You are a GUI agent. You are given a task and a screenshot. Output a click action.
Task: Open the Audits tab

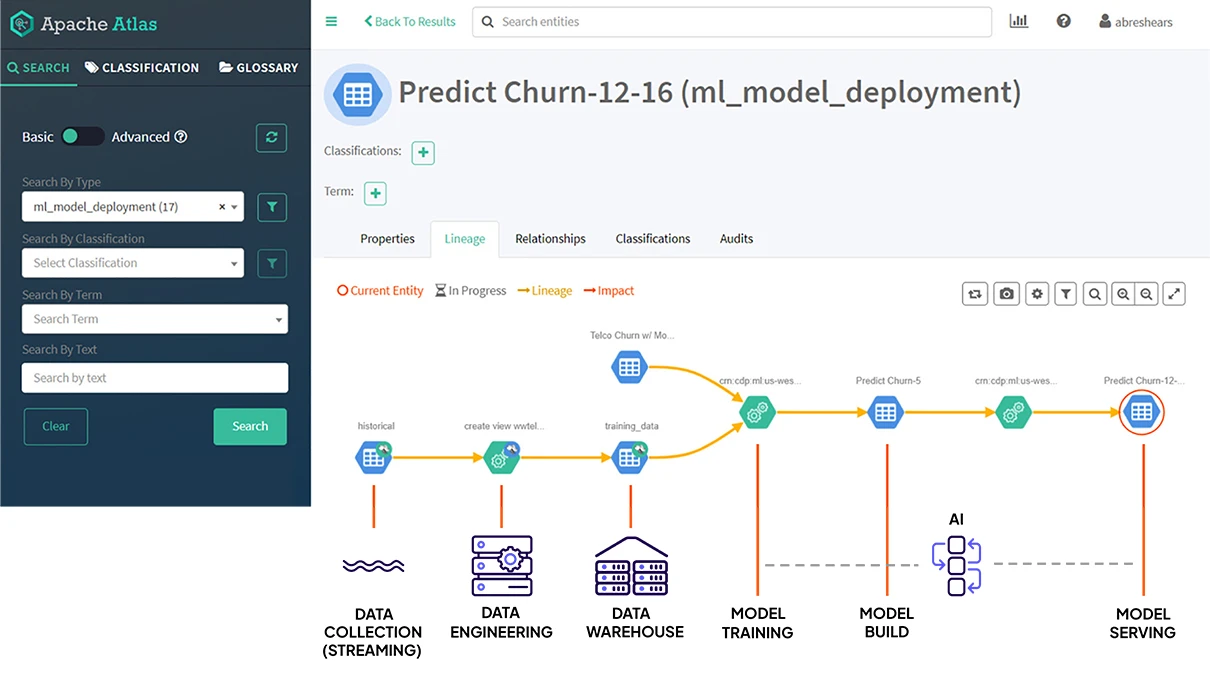735,238
